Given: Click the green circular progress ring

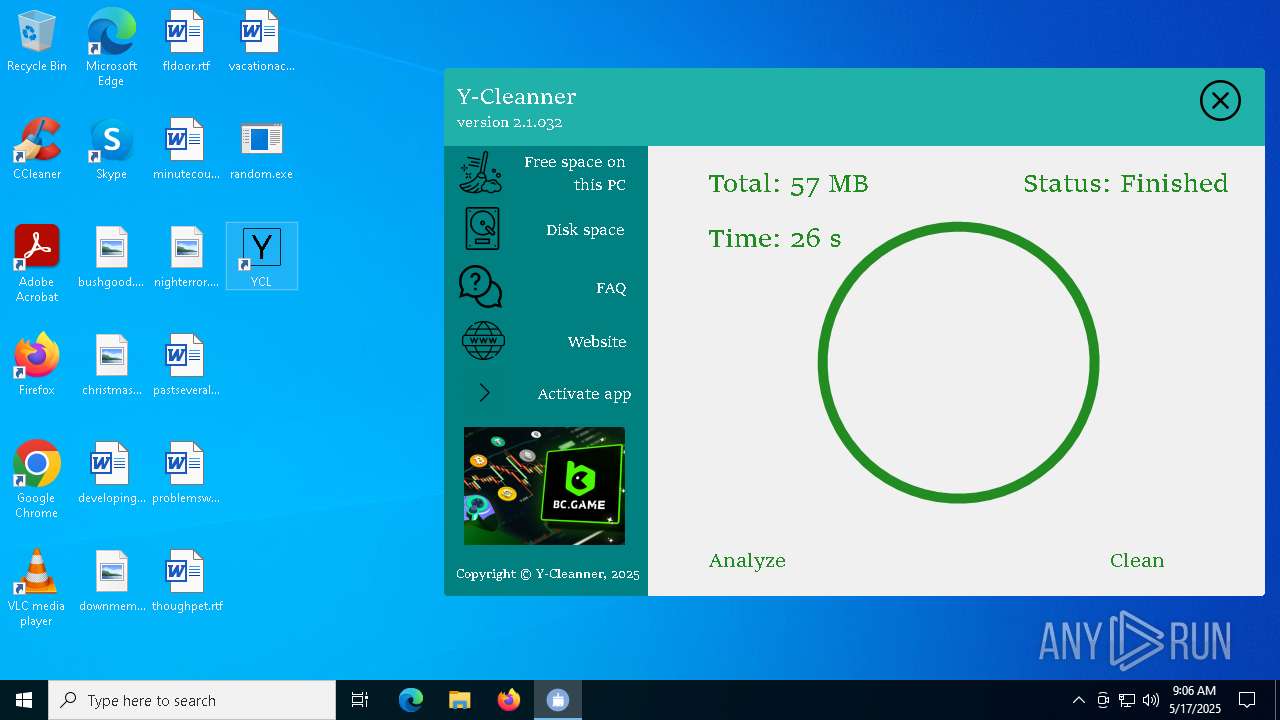Looking at the screenshot, I should pyautogui.click(x=958, y=362).
